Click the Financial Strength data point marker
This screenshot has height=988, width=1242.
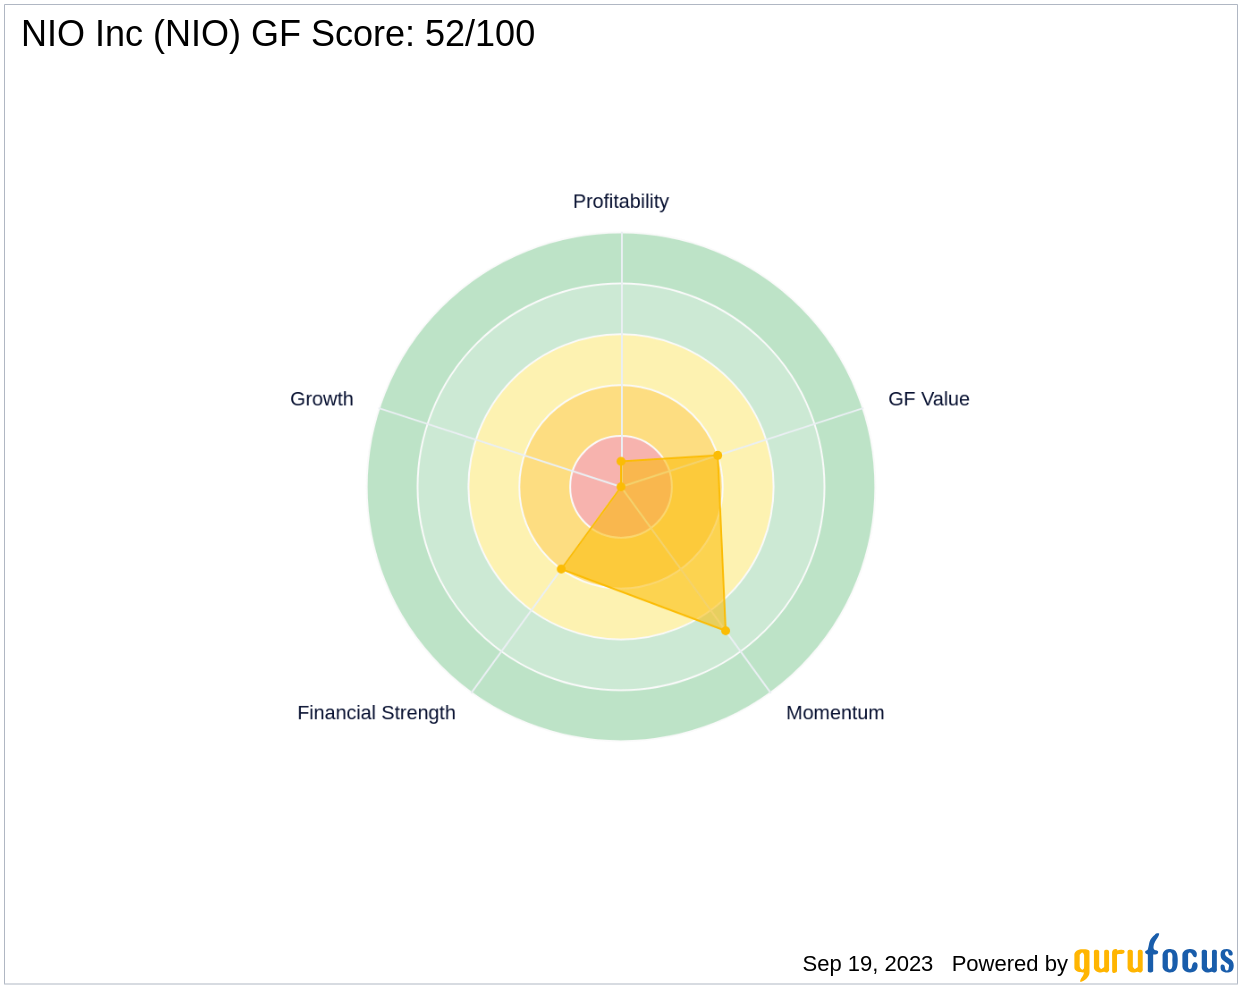(x=562, y=569)
